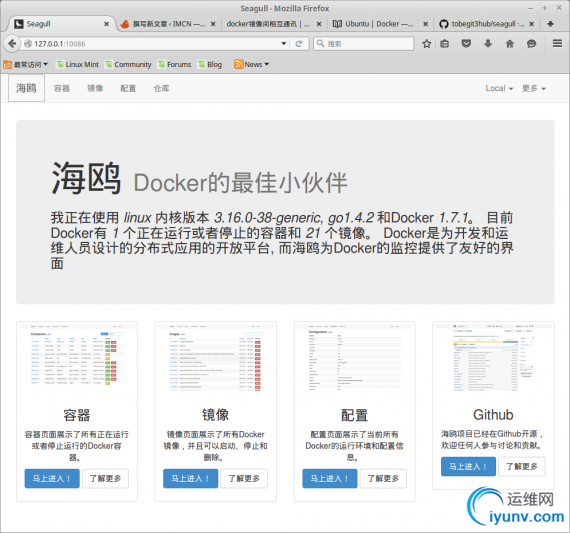Go to the 仓库 navbar item
Screen dimensions: 570x533
tap(161, 88)
